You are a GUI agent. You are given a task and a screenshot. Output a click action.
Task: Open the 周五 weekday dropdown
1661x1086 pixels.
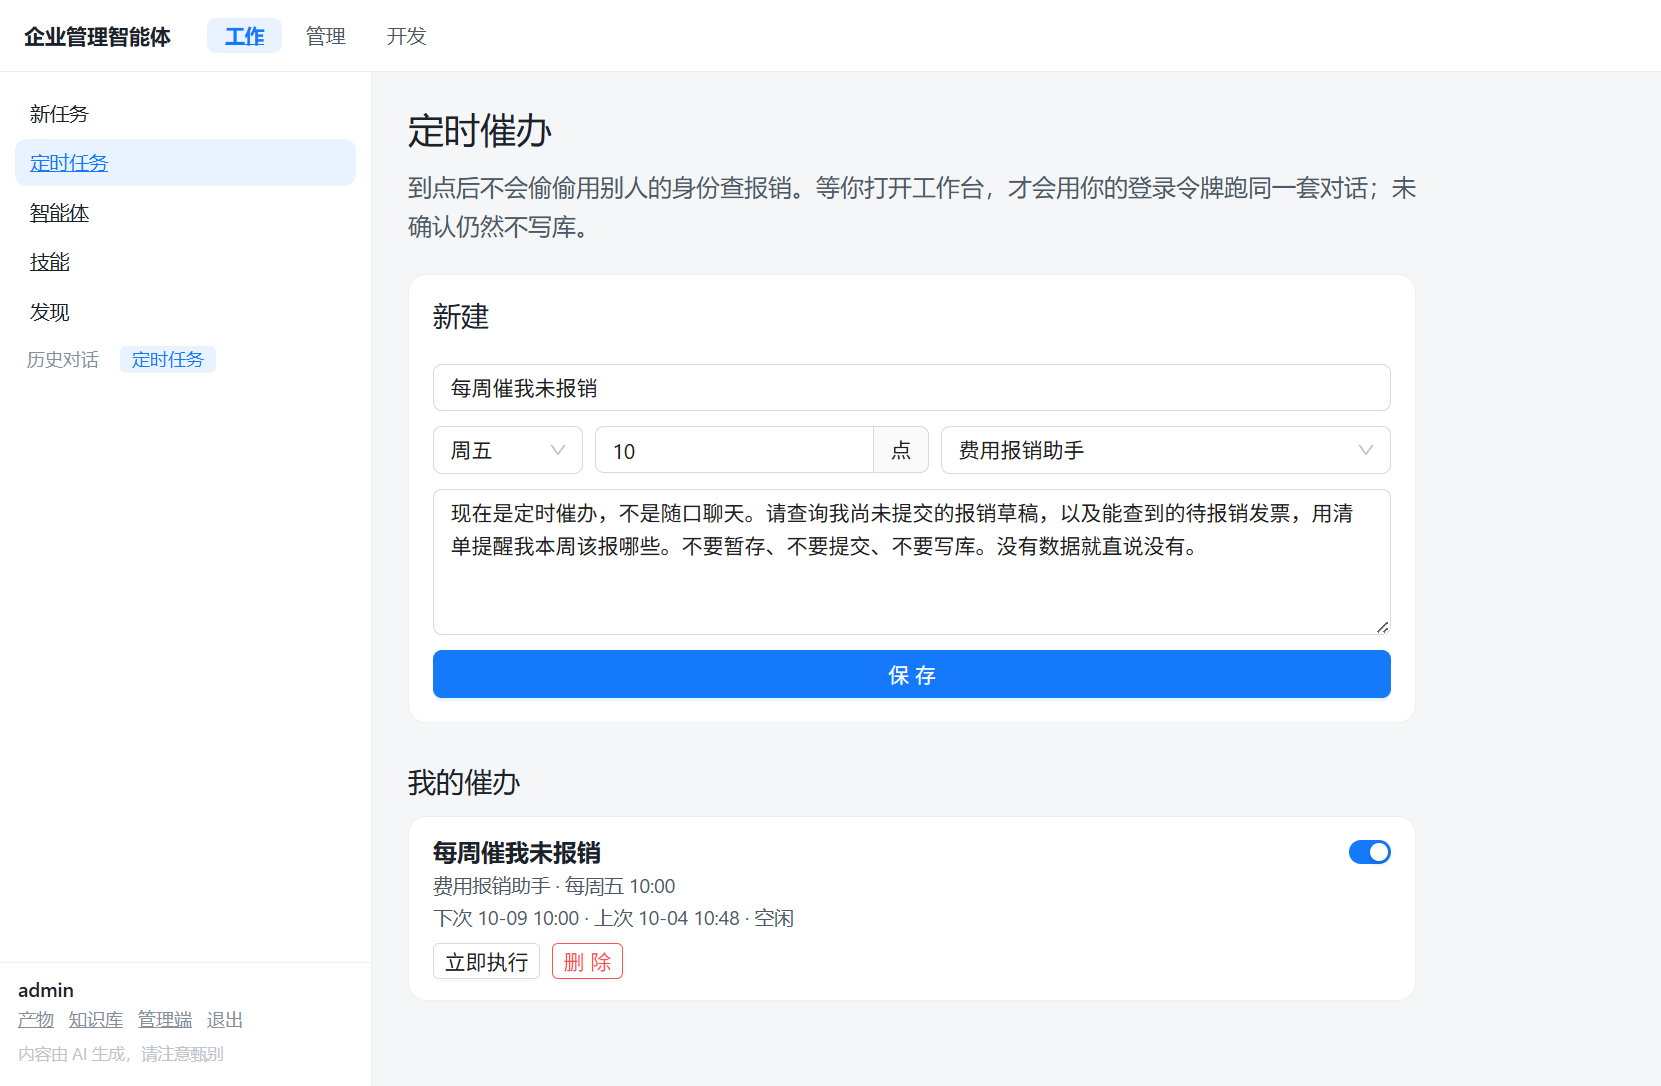click(x=508, y=450)
